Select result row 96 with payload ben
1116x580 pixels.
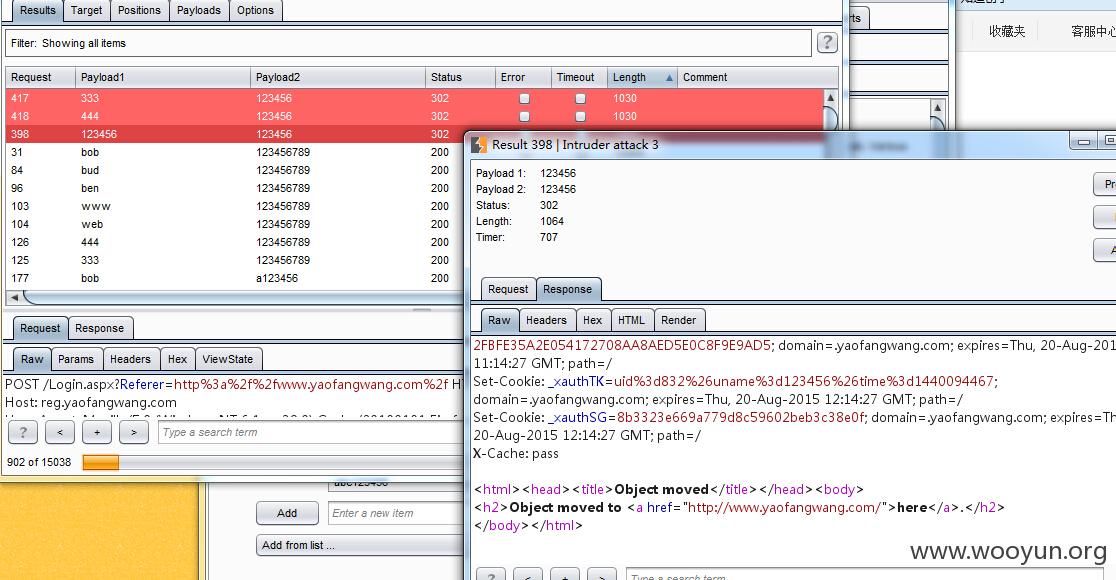[x=235, y=188]
